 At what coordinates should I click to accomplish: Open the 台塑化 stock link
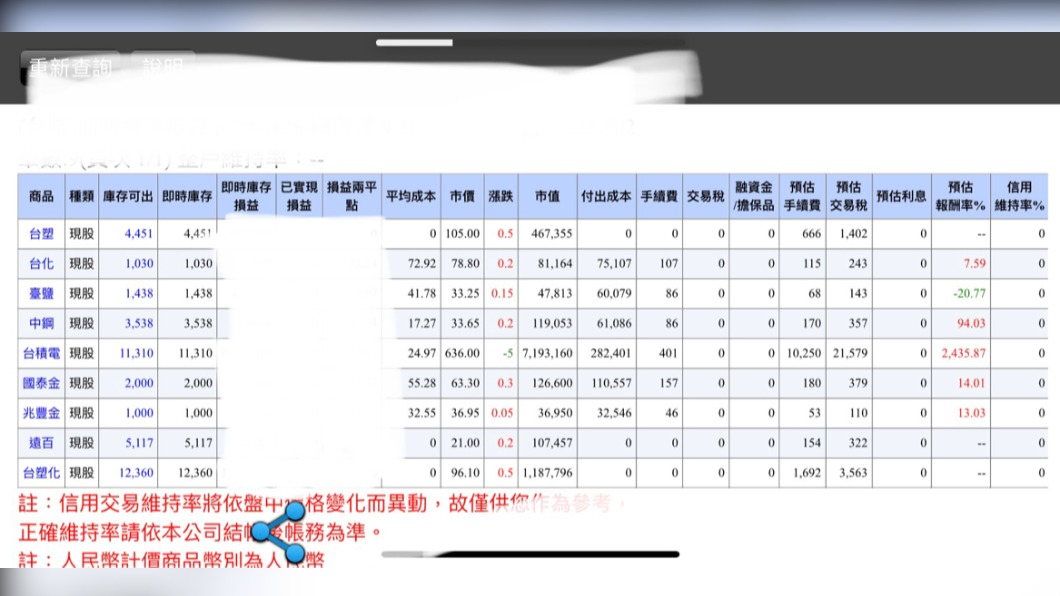41,472
